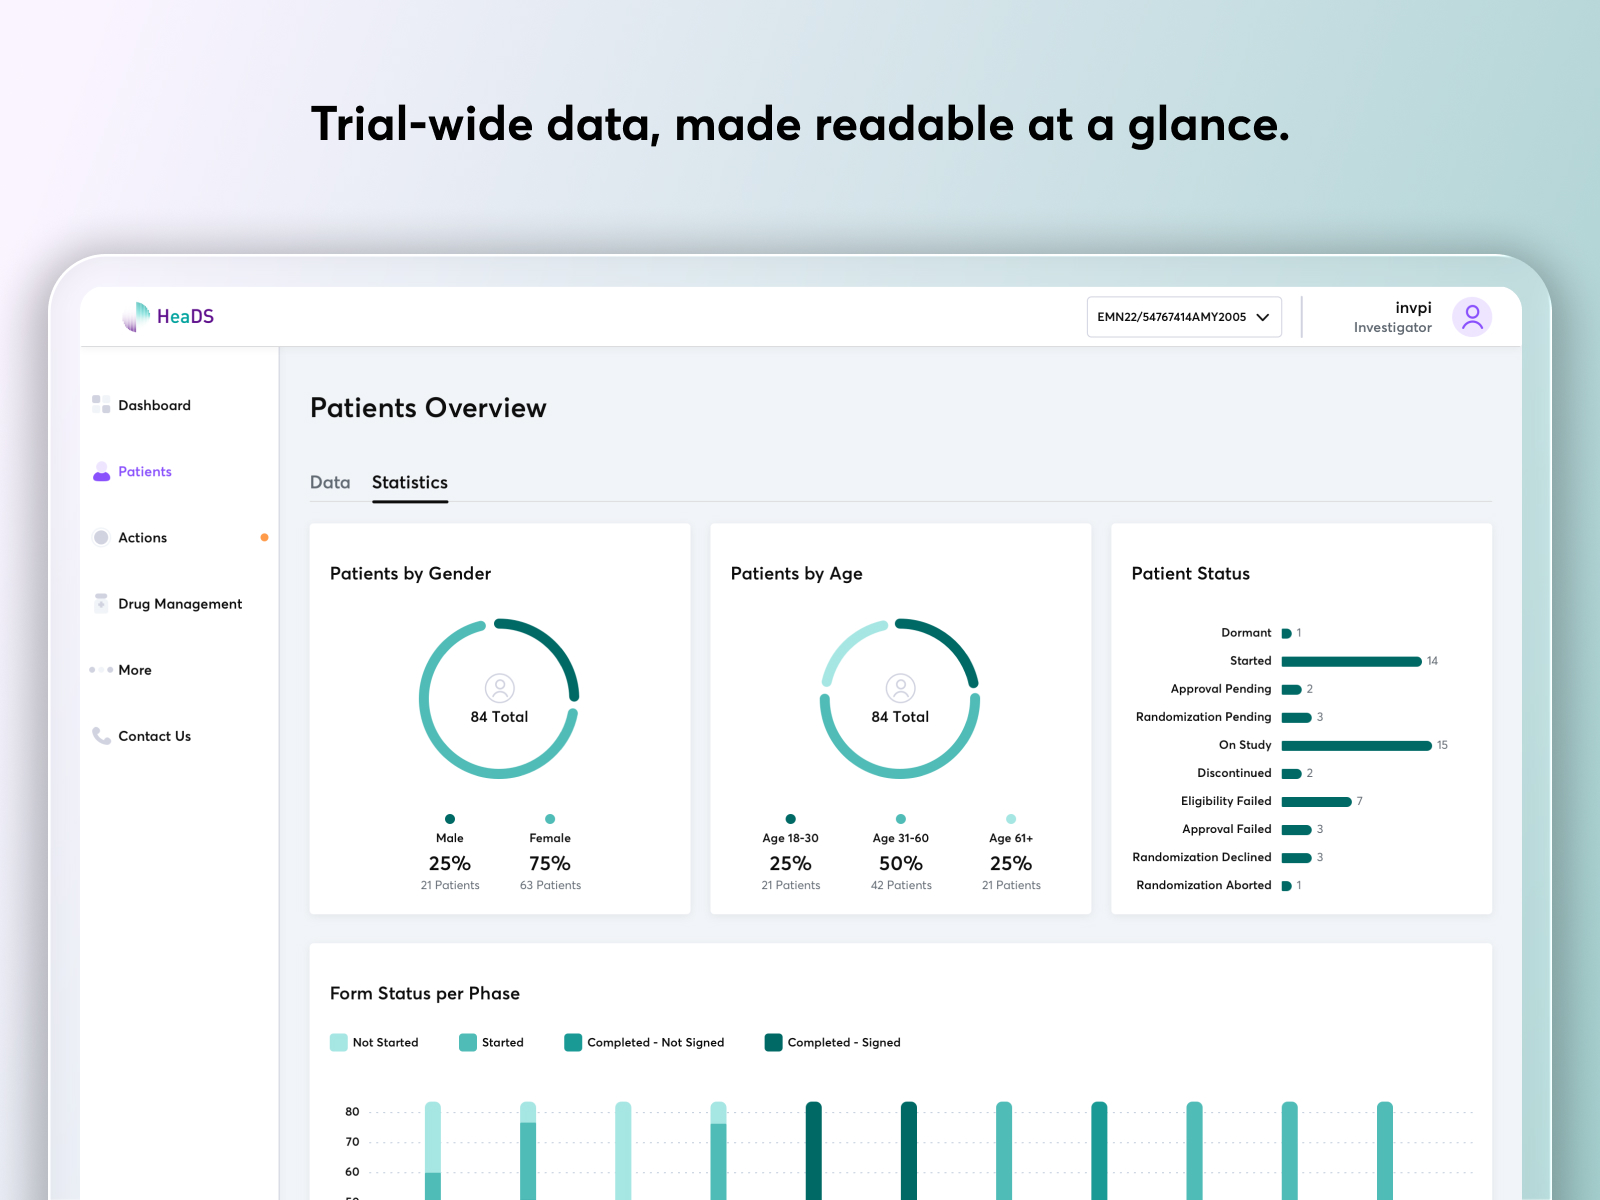Open the trial ID dropdown EMN22/54767414AMY2005
Viewport: 1600px width, 1200px height.
pos(1184,317)
